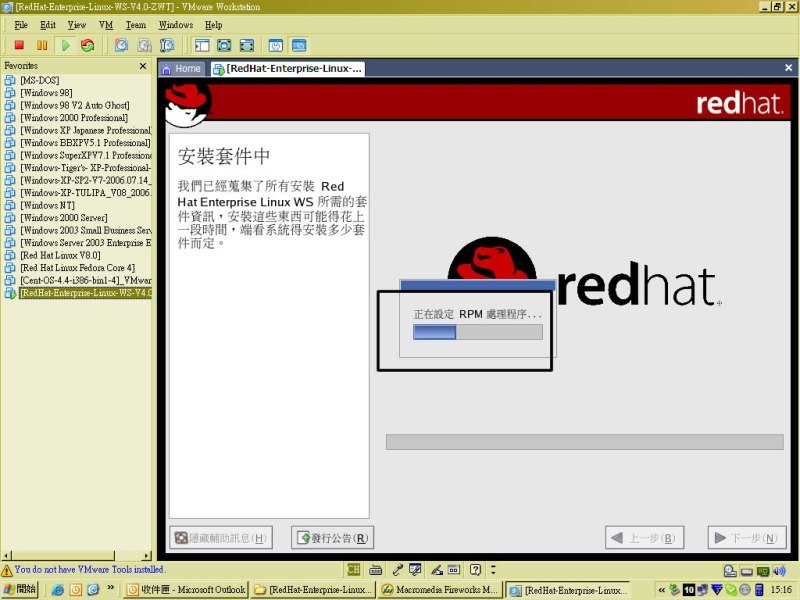The height and width of the screenshot is (600, 800).
Task: Select [Red Hat Linux V8.0] favorite
Action: click(60, 255)
